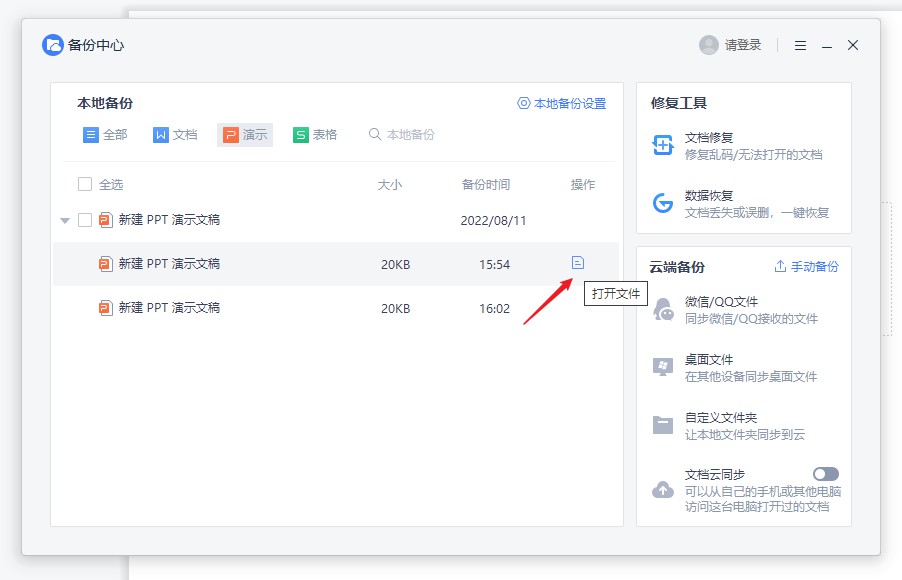
Task: Open the 自定义文件夹 folder sync icon
Action: tap(663, 421)
